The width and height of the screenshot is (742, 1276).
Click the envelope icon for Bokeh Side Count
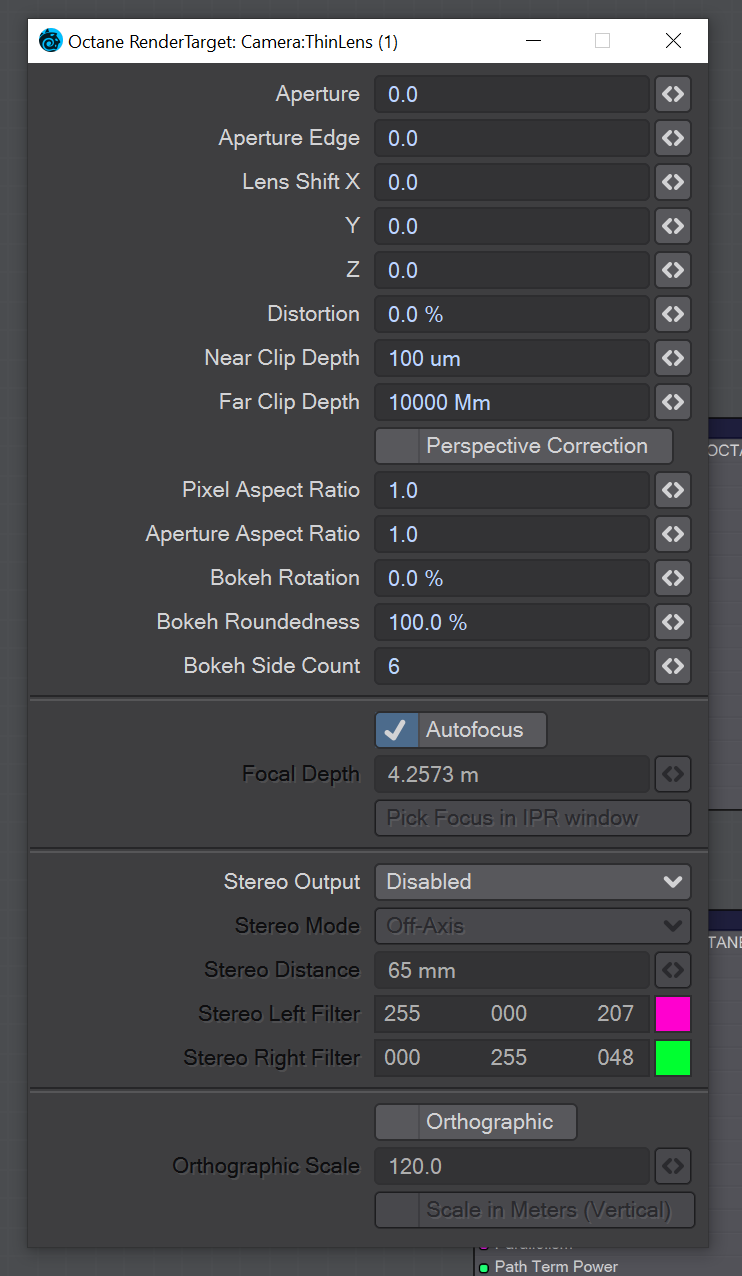(673, 666)
